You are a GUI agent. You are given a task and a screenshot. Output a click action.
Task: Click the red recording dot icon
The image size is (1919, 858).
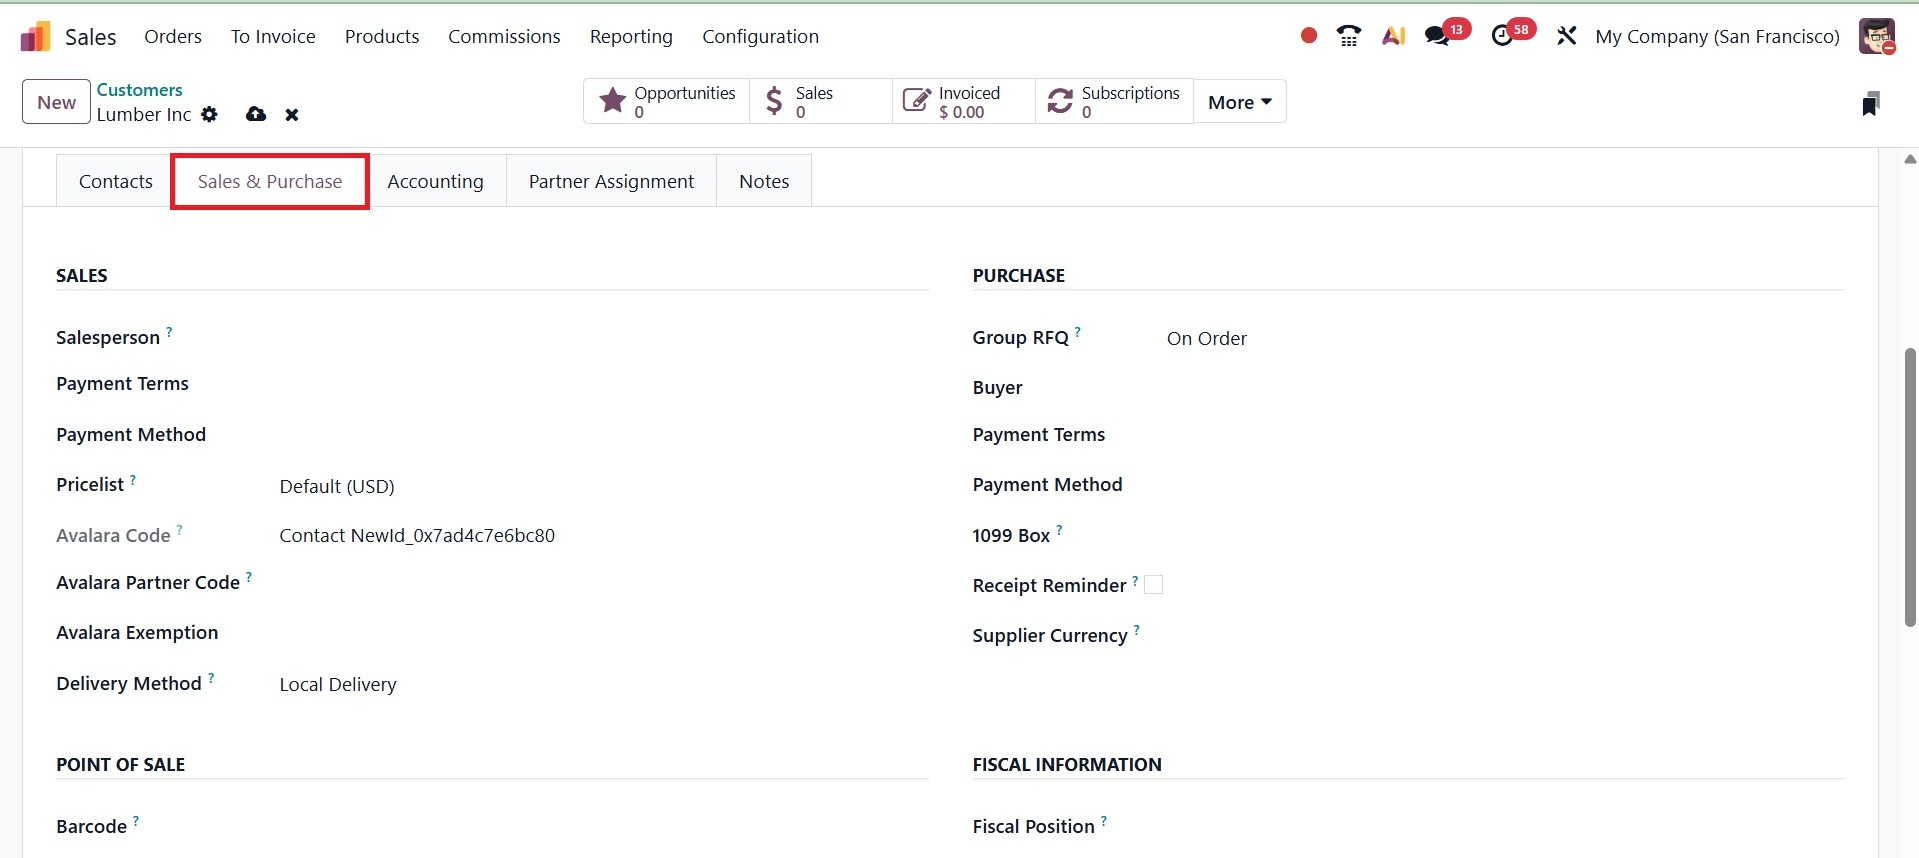(x=1308, y=36)
